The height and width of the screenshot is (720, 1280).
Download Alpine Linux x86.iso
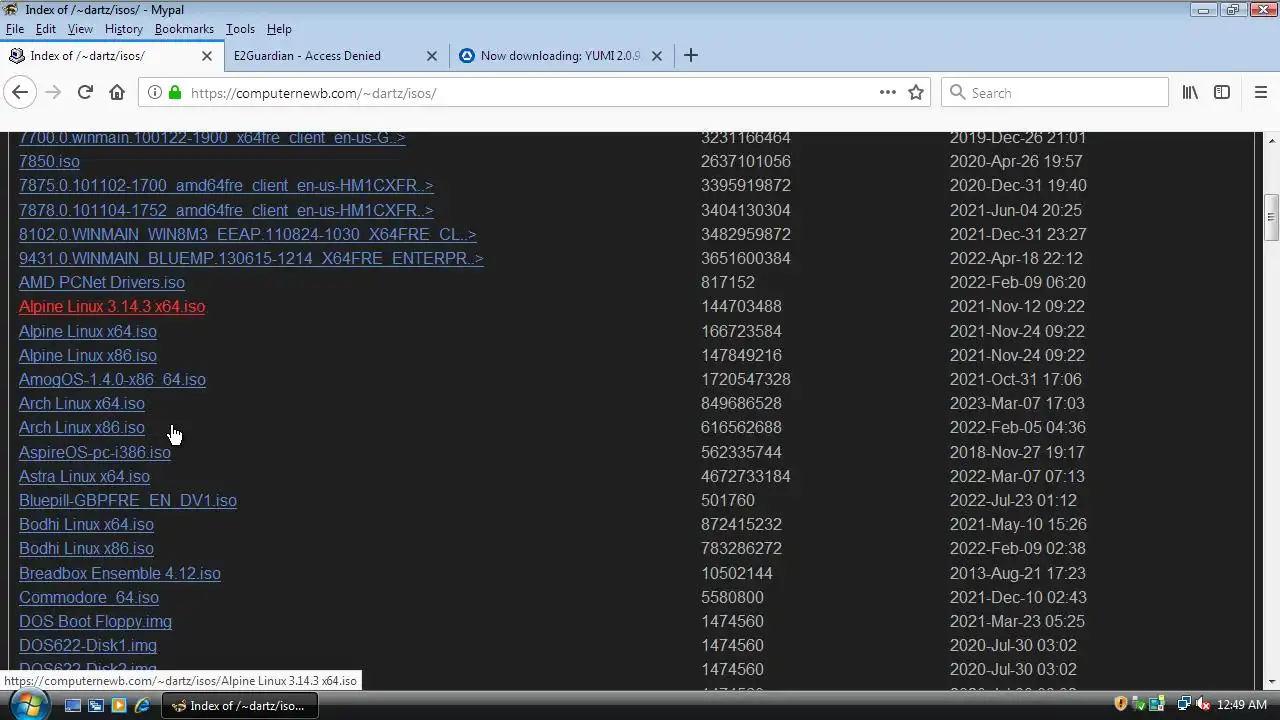click(x=88, y=355)
